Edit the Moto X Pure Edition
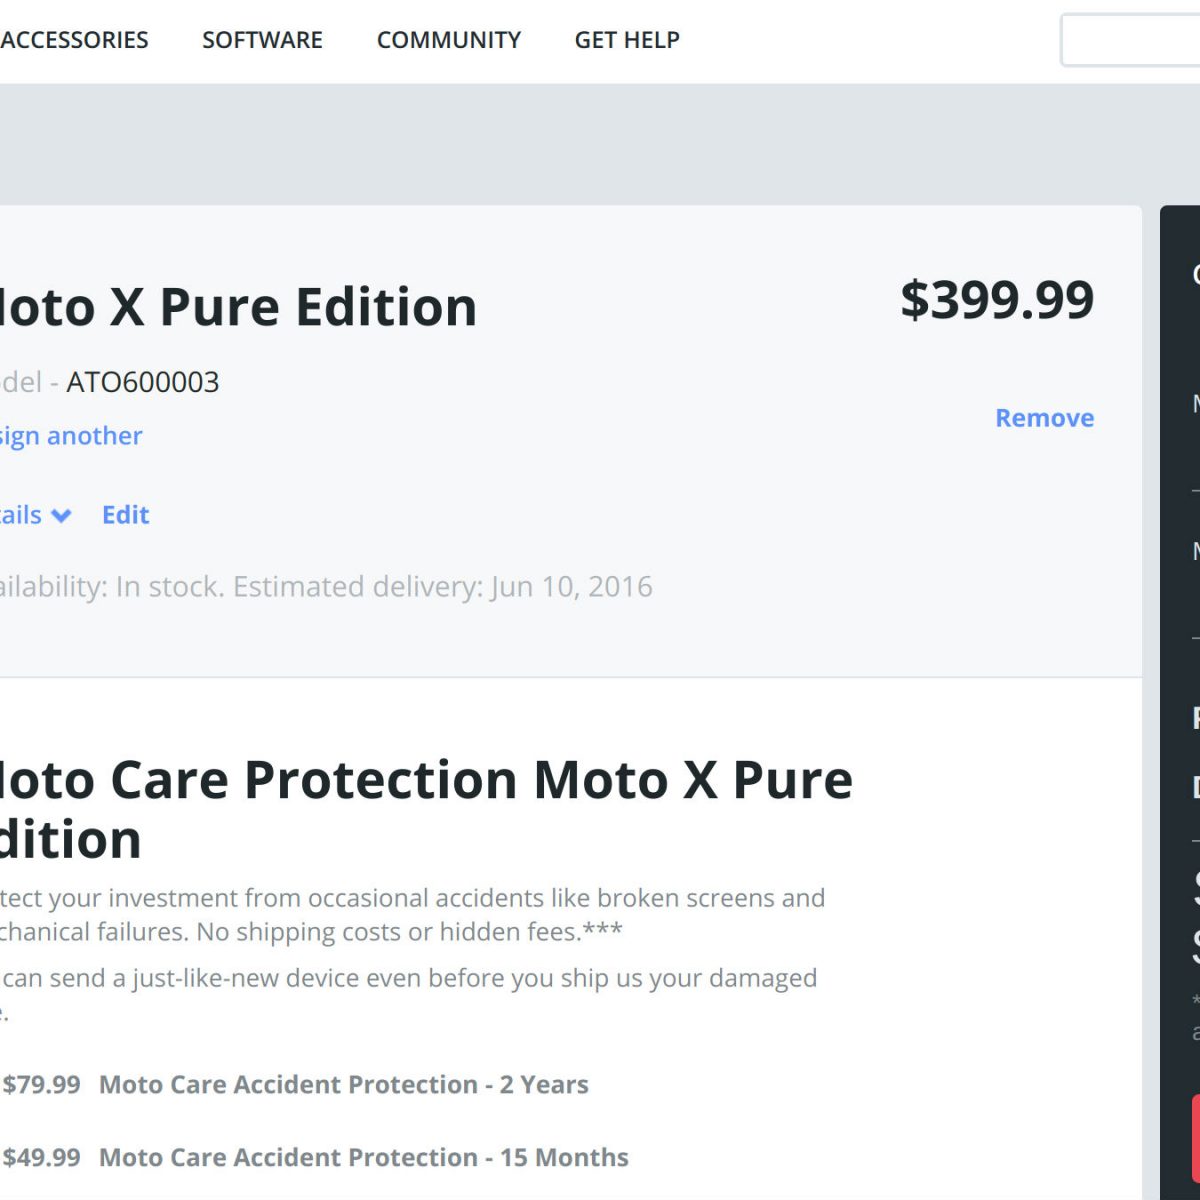The image size is (1200, 1200). click(125, 515)
